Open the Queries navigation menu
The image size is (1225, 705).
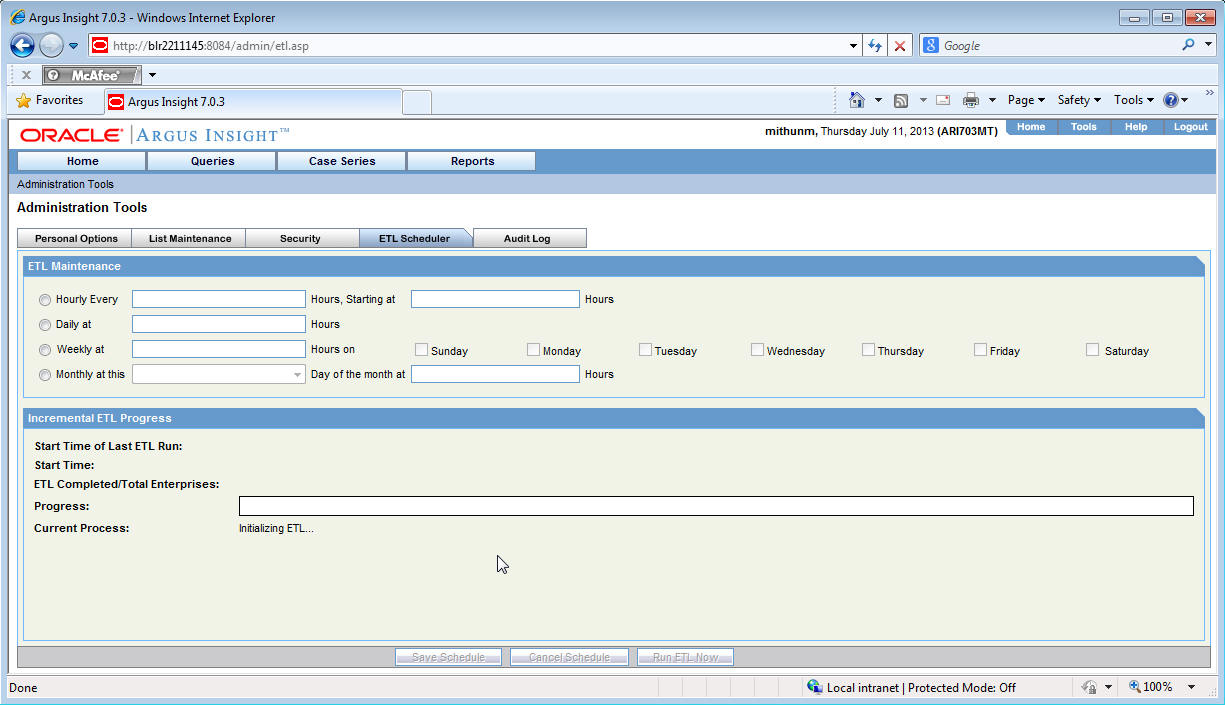pos(212,161)
